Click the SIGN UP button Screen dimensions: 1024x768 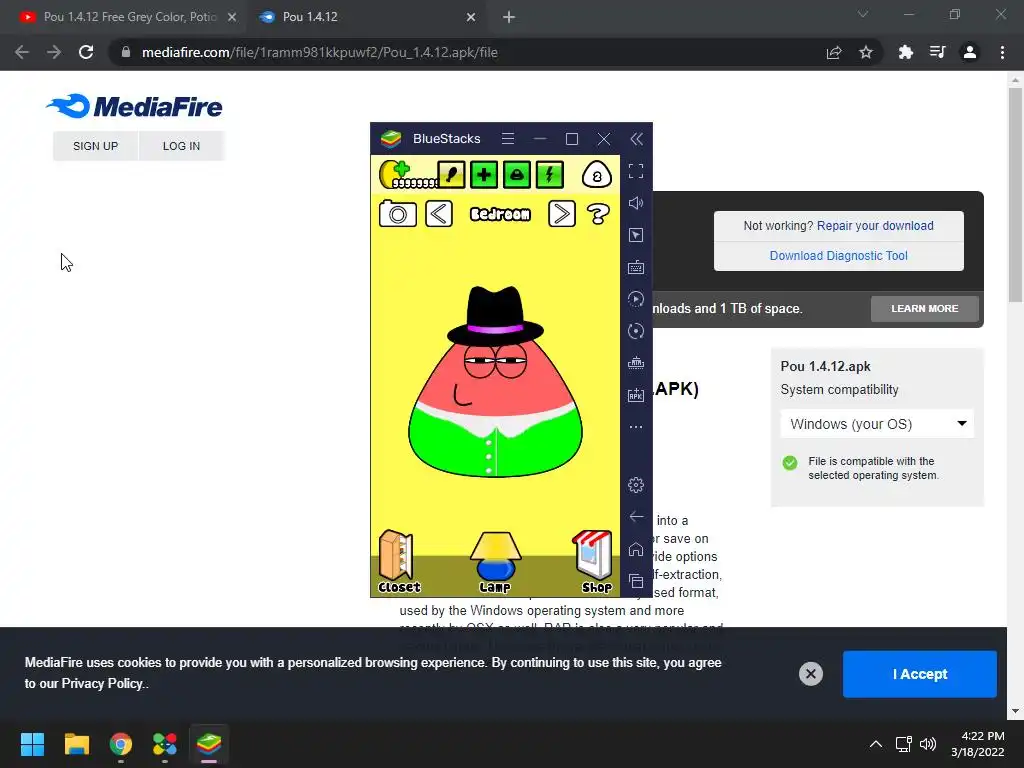[95, 146]
